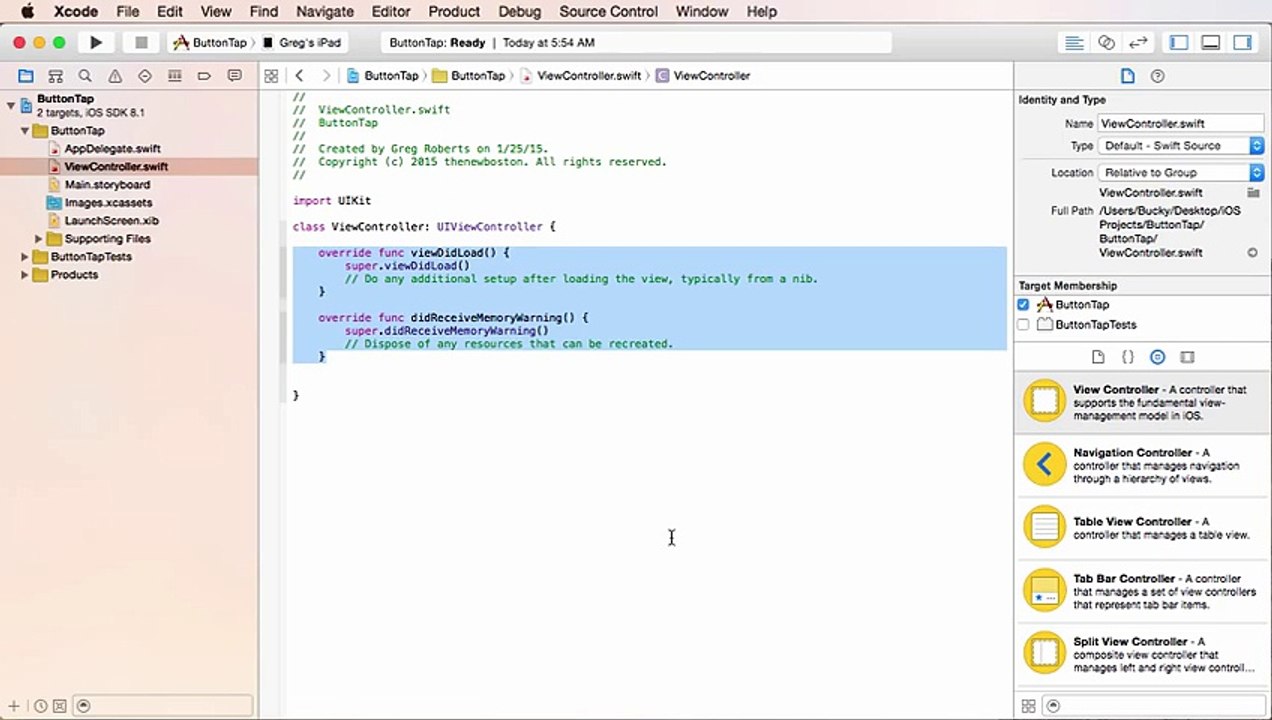The image size is (1272, 720).
Task: Expand the ButtonTapTests folder
Action: pyautogui.click(x=25, y=257)
